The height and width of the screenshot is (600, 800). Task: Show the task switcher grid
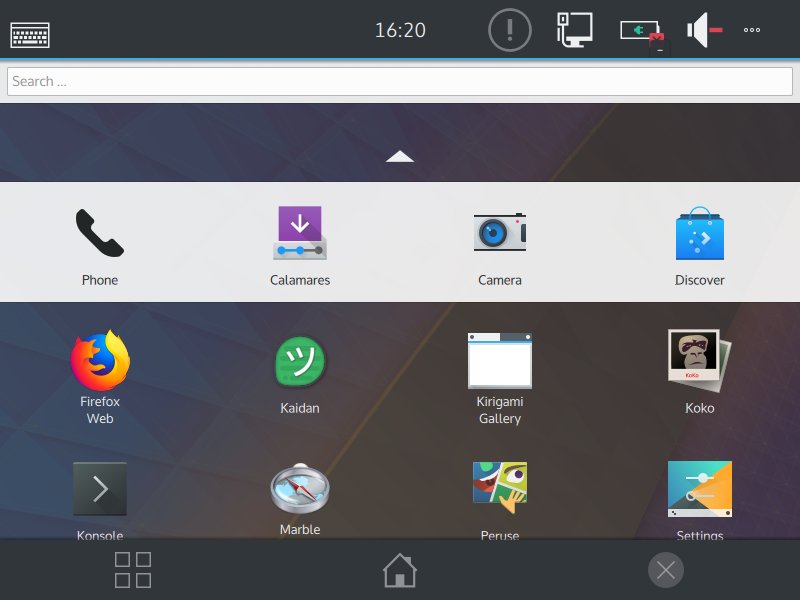coord(133,570)
